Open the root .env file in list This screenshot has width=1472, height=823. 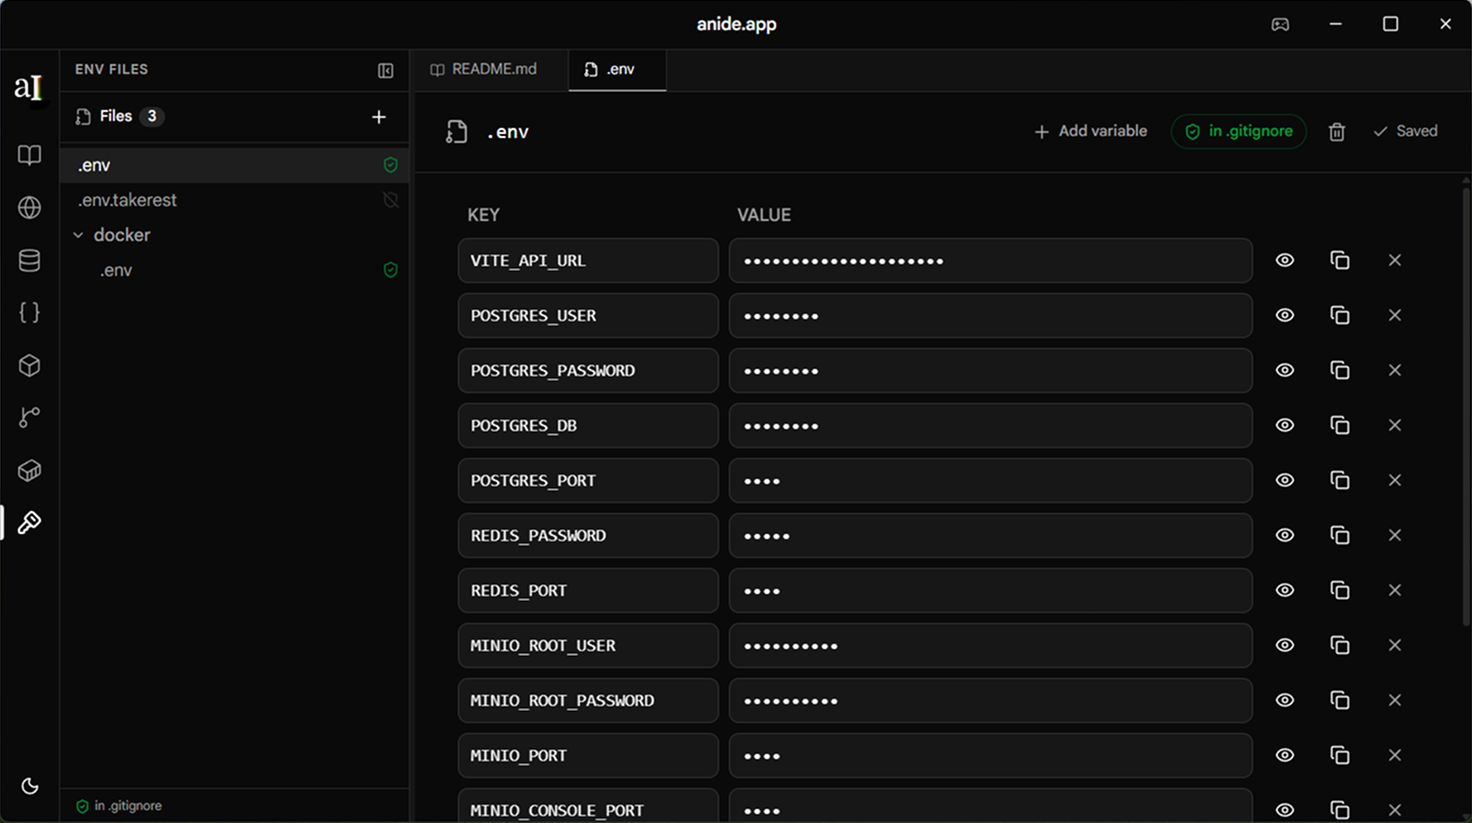click(x=234, y=165)
